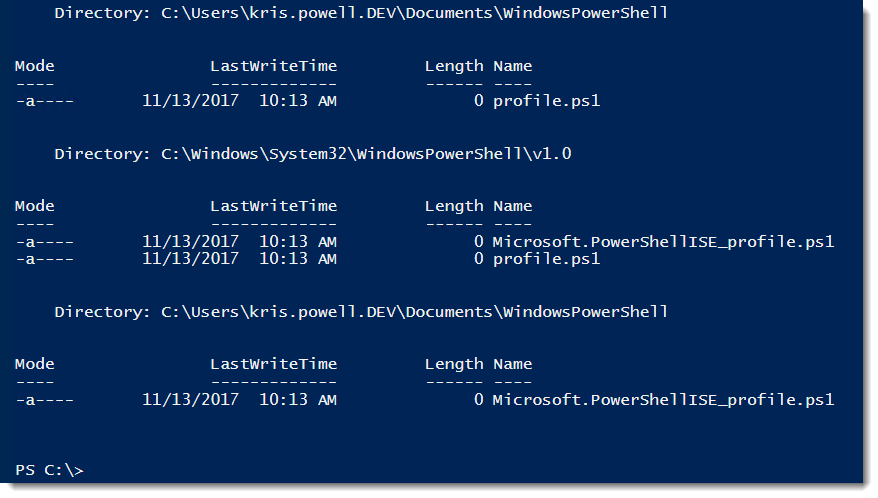Click the 10:13 AM time of the first profile.ps1
The width and height of the screenshot is (878, 498).
pos(298,101)
